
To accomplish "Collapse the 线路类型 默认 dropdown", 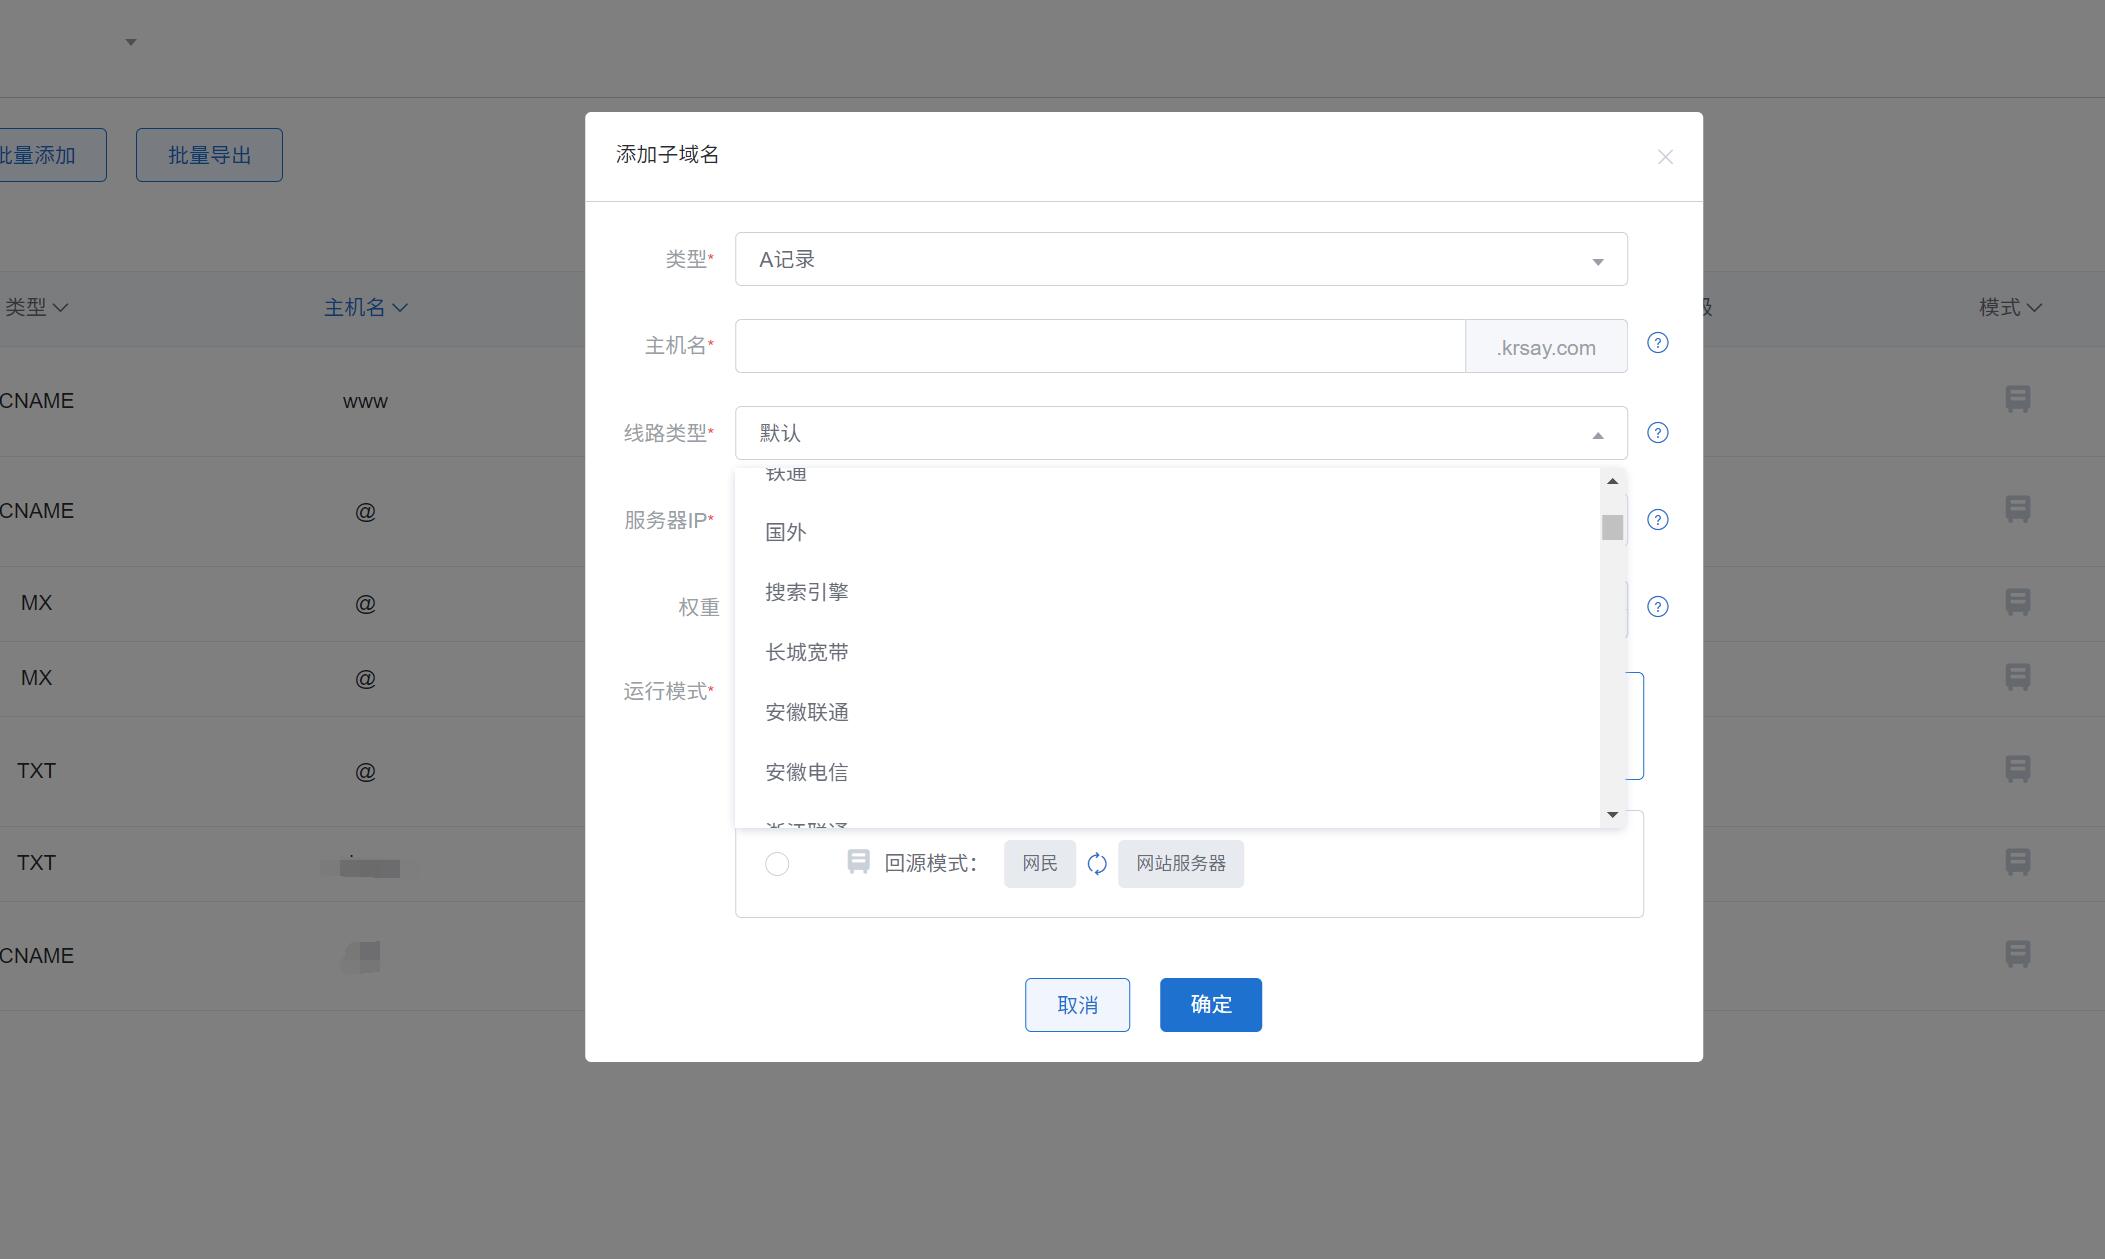I will 1181,433.
